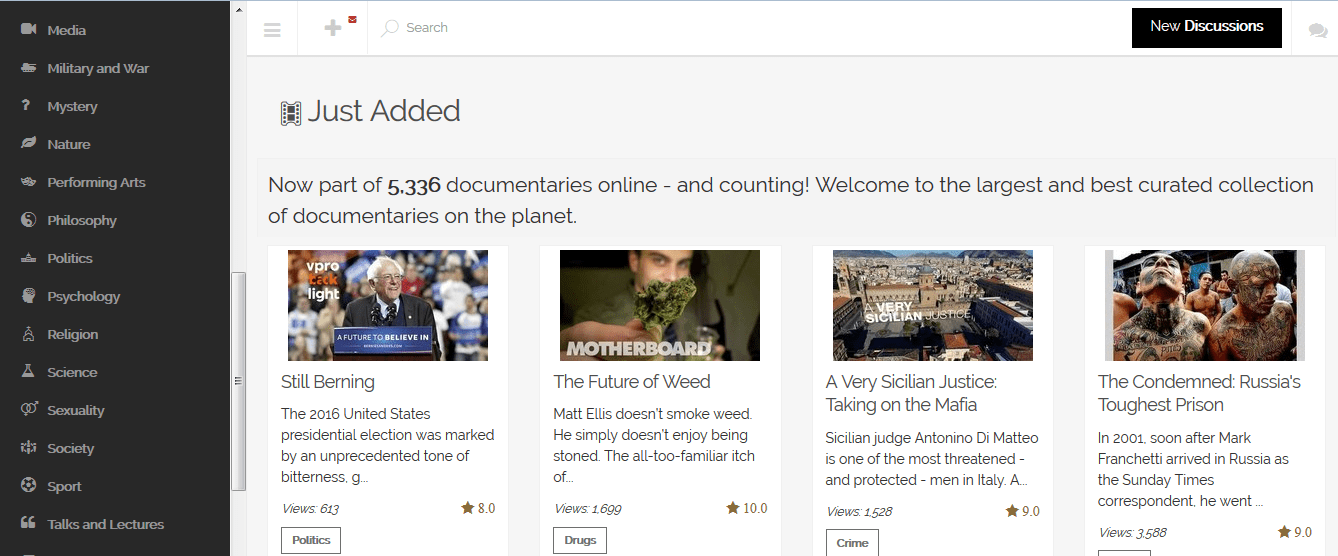Click the Politics tag button
The height and width of the screenshot is (556, 1338).
click(311, 540)
